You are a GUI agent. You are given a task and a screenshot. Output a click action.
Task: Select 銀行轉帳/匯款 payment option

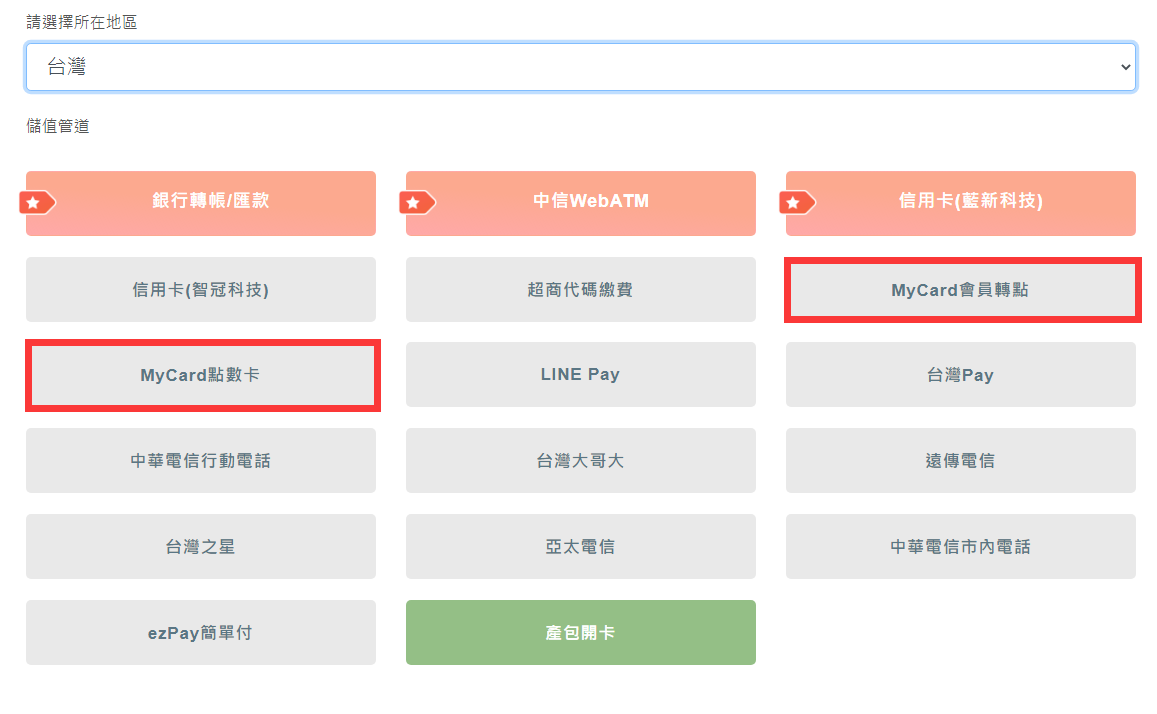(x=201, y=204)
